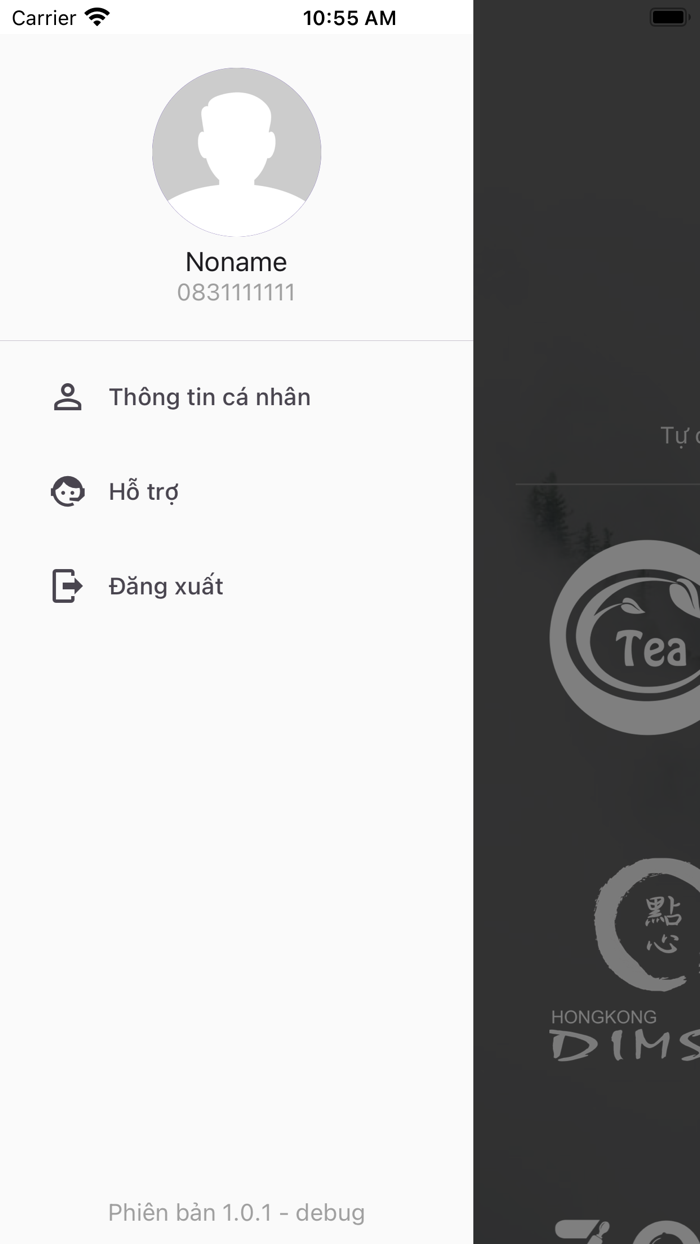
Task: Tap the dimmed 'Tự' text behind drawer
Action: click(x=679, y=436)
